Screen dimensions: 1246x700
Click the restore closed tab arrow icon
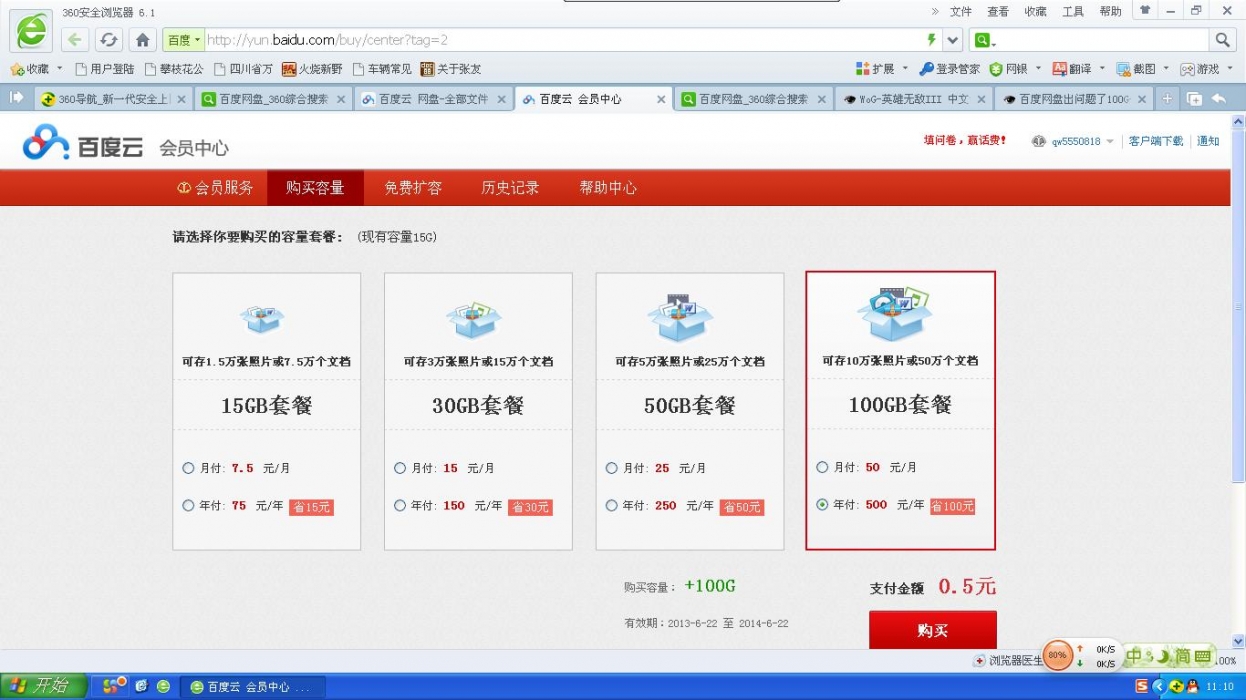coord(1218,99)
